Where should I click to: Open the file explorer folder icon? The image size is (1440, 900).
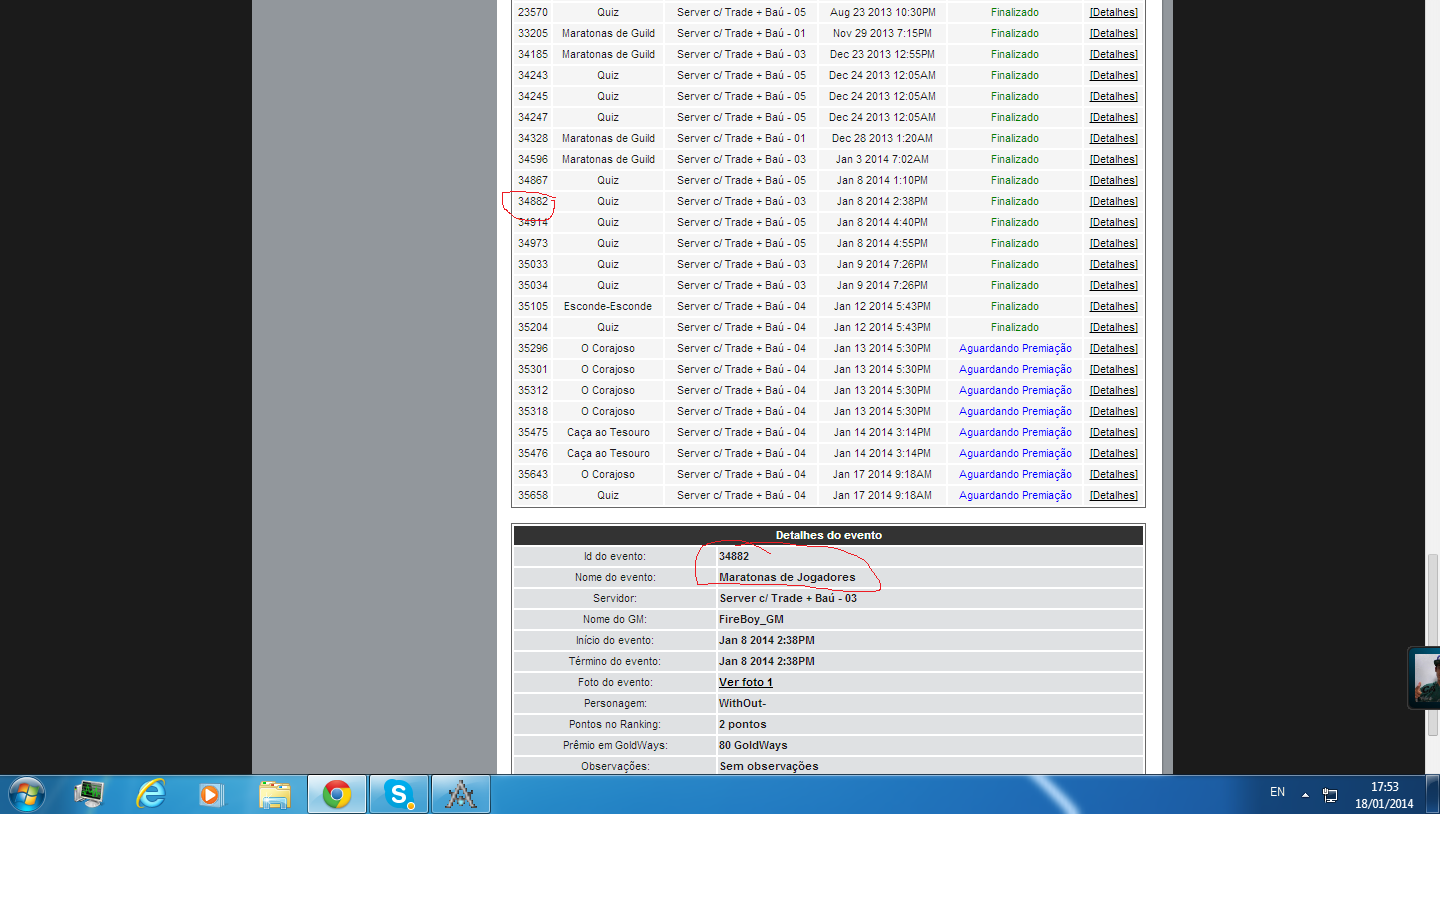coord(274,794)
